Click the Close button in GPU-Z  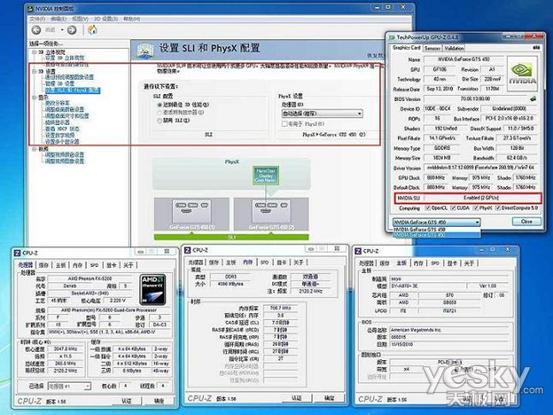(x=526, y=221)
